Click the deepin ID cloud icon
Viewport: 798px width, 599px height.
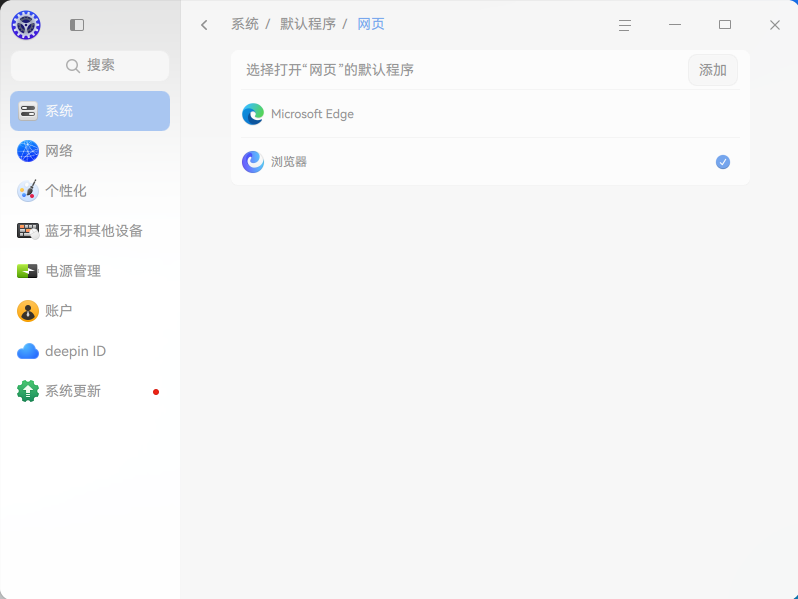28,351
